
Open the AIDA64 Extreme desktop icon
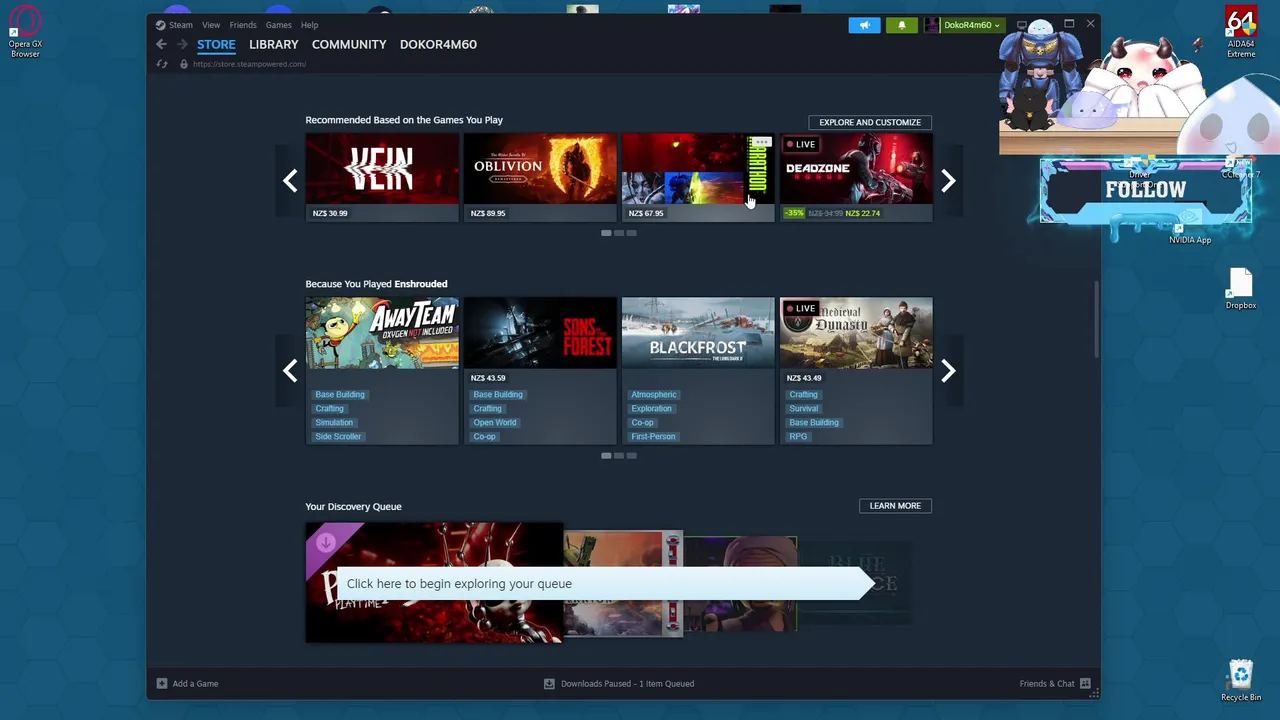coord(1241,32)
